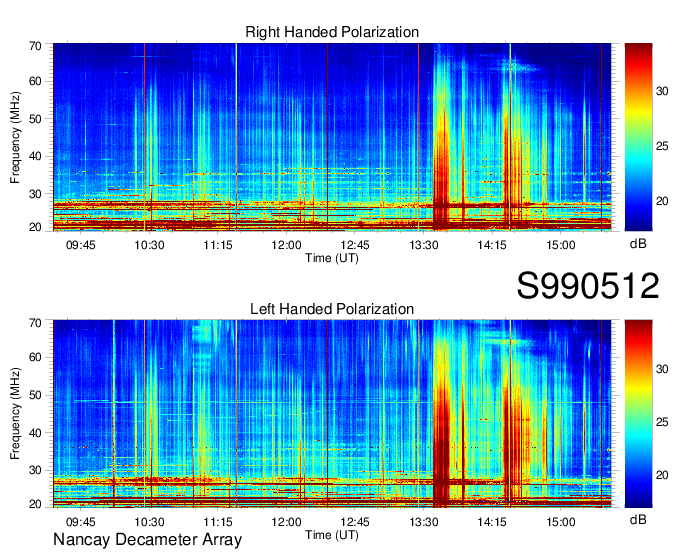Click 10:30 time tick under left-handed plot
680x552 pixels.
[149, 522]
